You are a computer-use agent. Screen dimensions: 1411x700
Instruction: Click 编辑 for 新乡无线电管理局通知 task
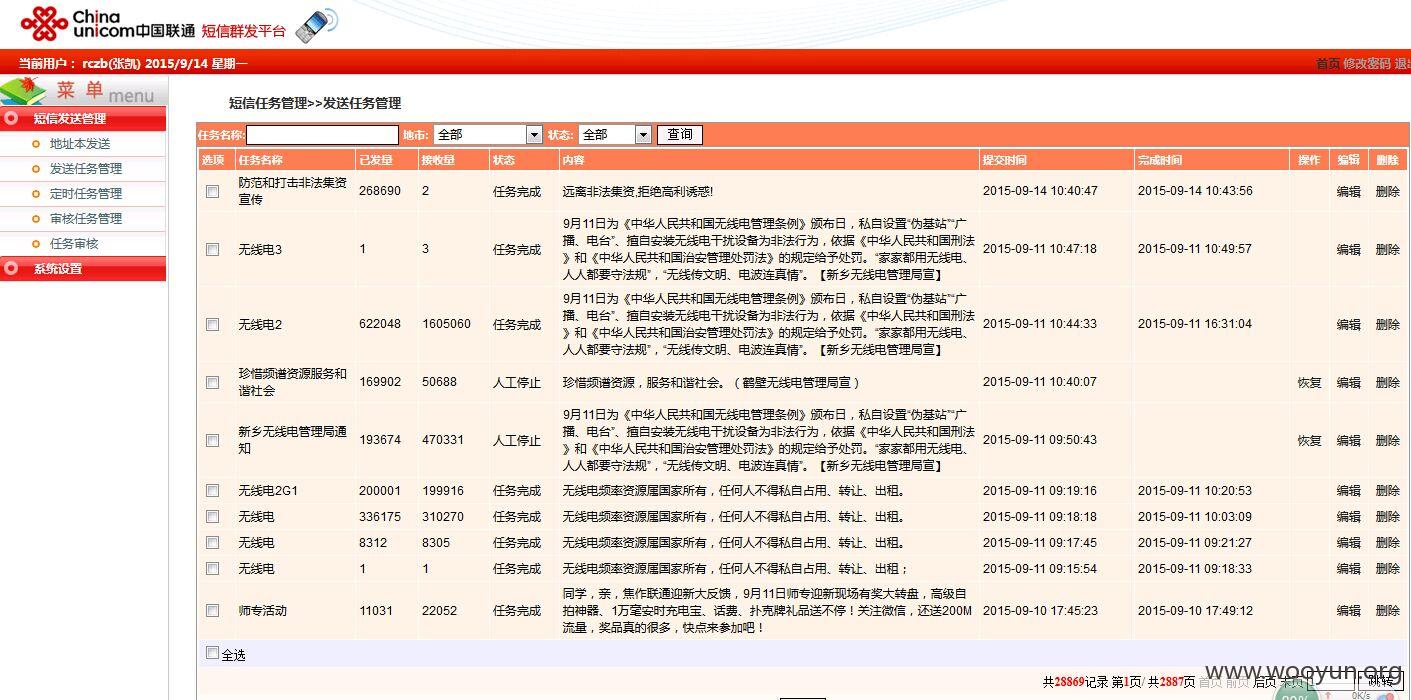click(x=1348, y=440)
